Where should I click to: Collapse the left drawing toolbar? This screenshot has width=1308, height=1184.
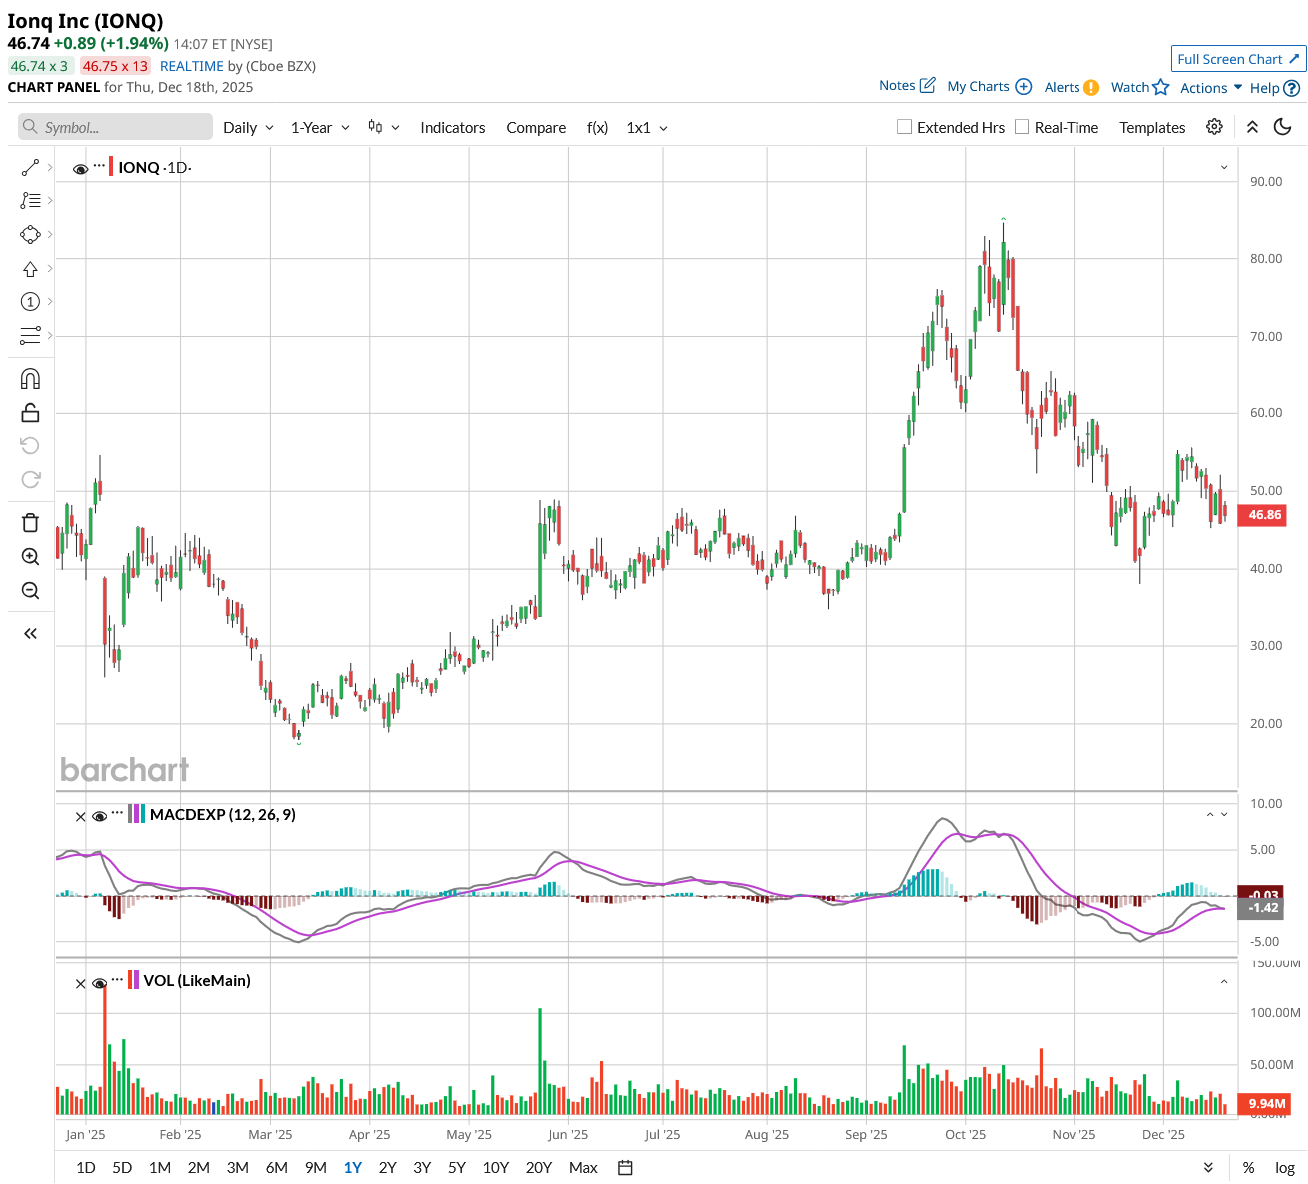[x=30, y=633]
